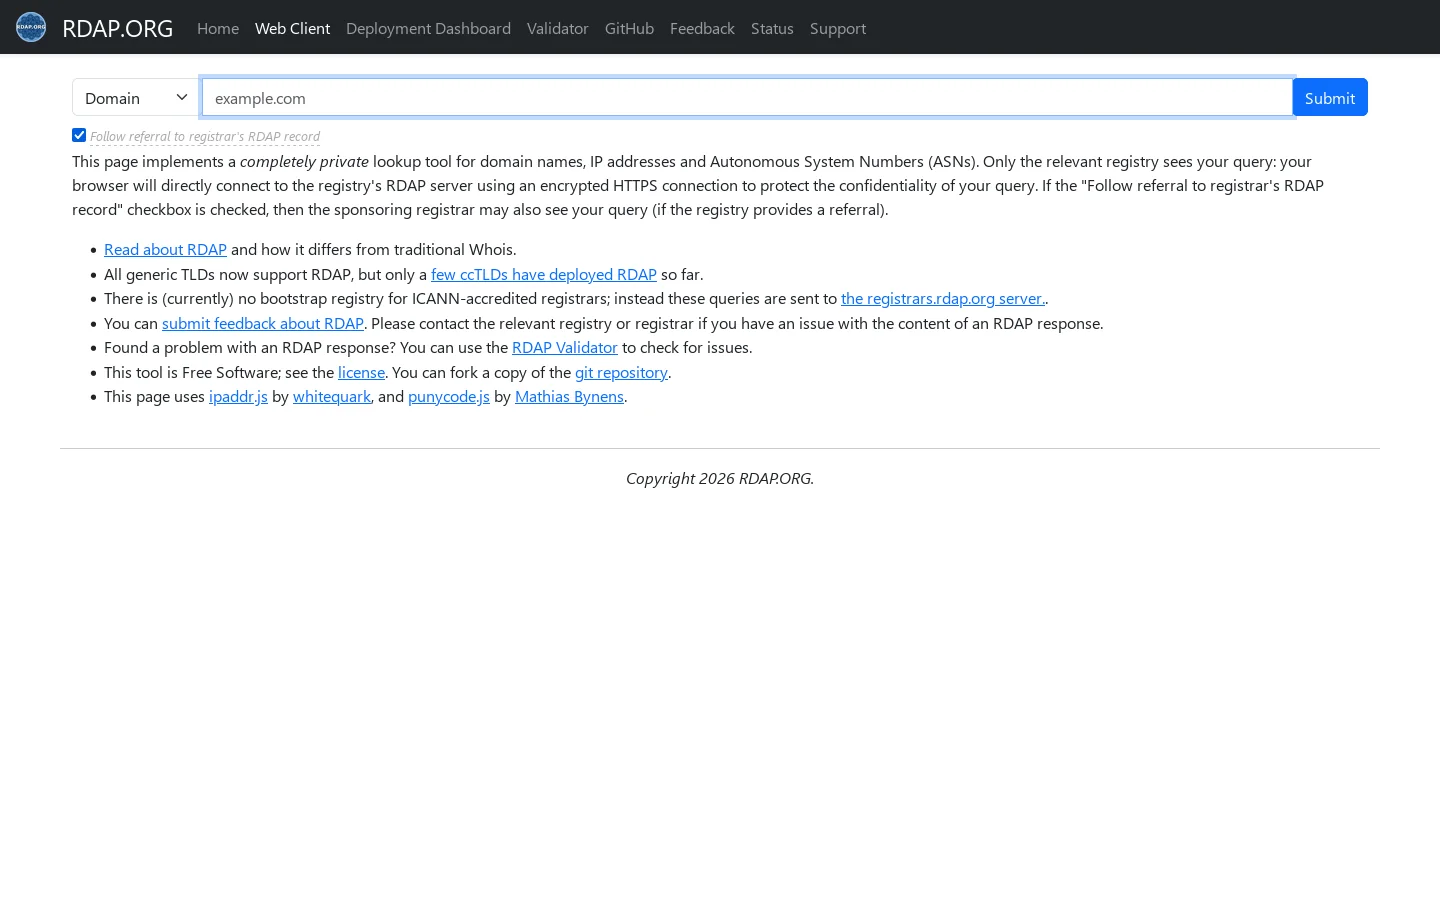Screen dimensions: 1440x900
Task: Open 'few ccTLDs have deployed RDAP' link
Action: tap(544, 274)
